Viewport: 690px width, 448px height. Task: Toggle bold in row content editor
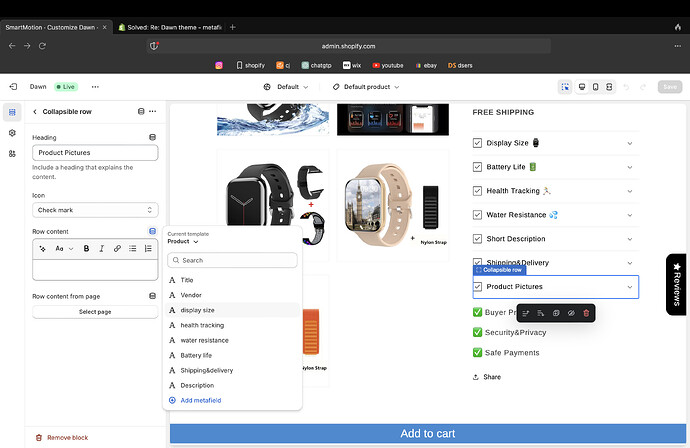pyautogui.click(x=86, y=249)
